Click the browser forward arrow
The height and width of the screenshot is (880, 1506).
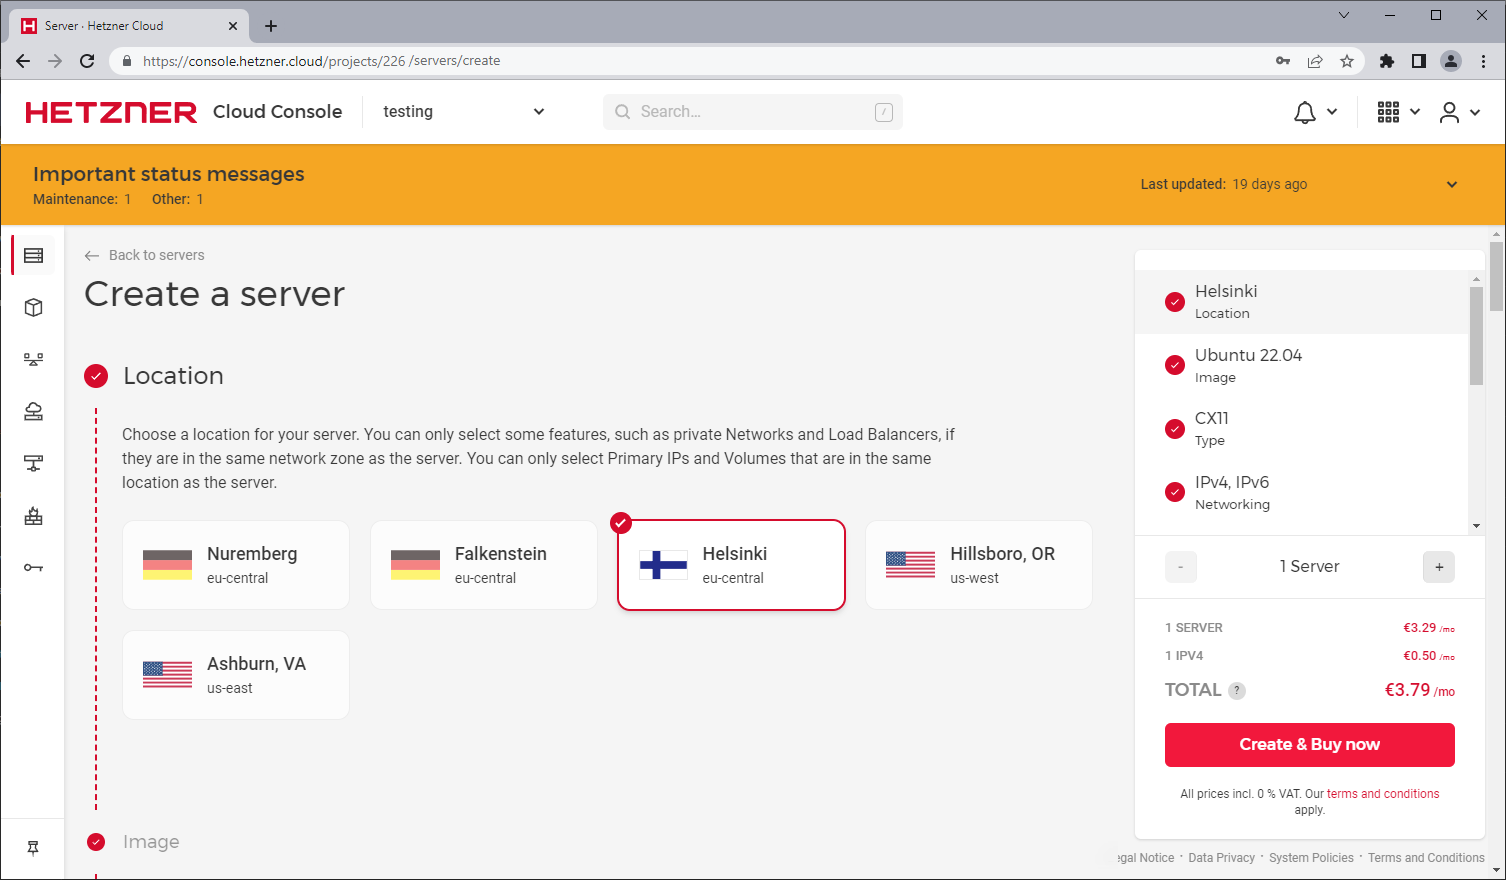click(x=55, y=61)
